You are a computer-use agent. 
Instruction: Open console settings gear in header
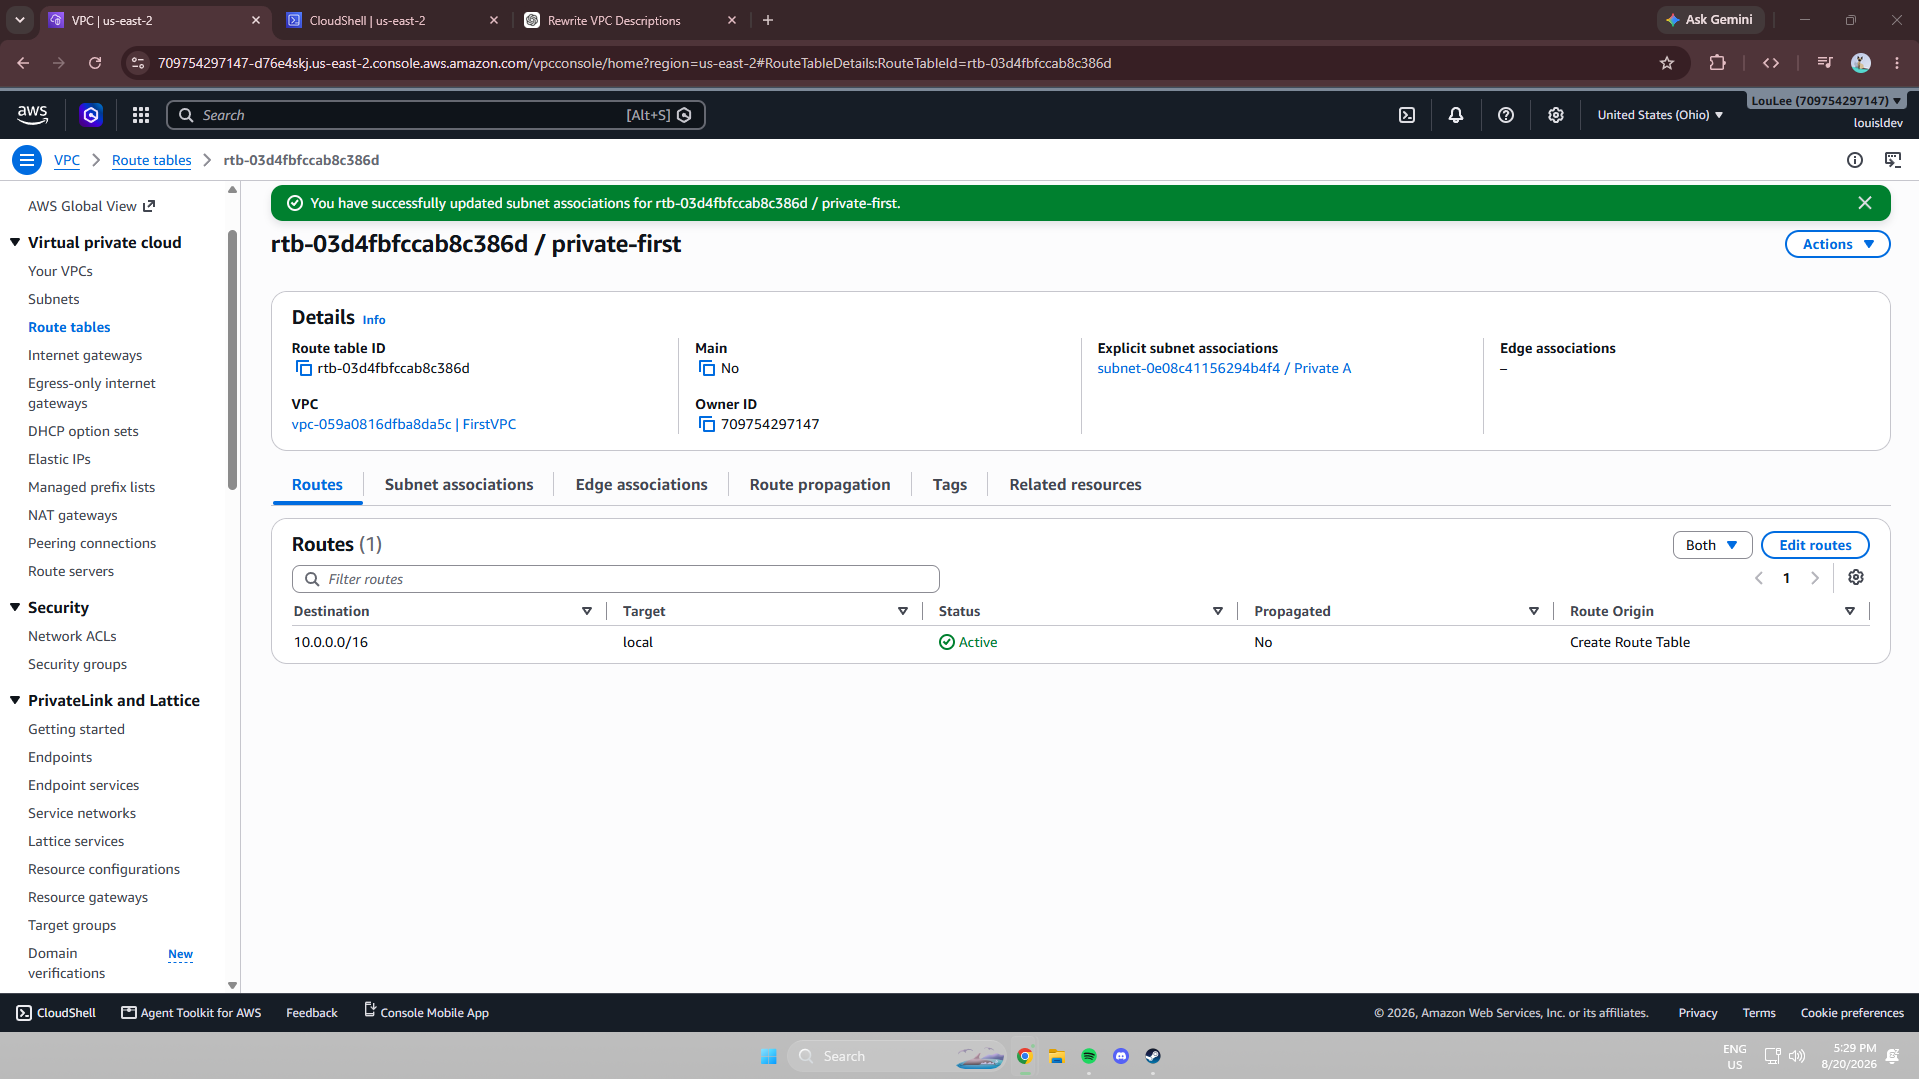[x=1556, y=115]
